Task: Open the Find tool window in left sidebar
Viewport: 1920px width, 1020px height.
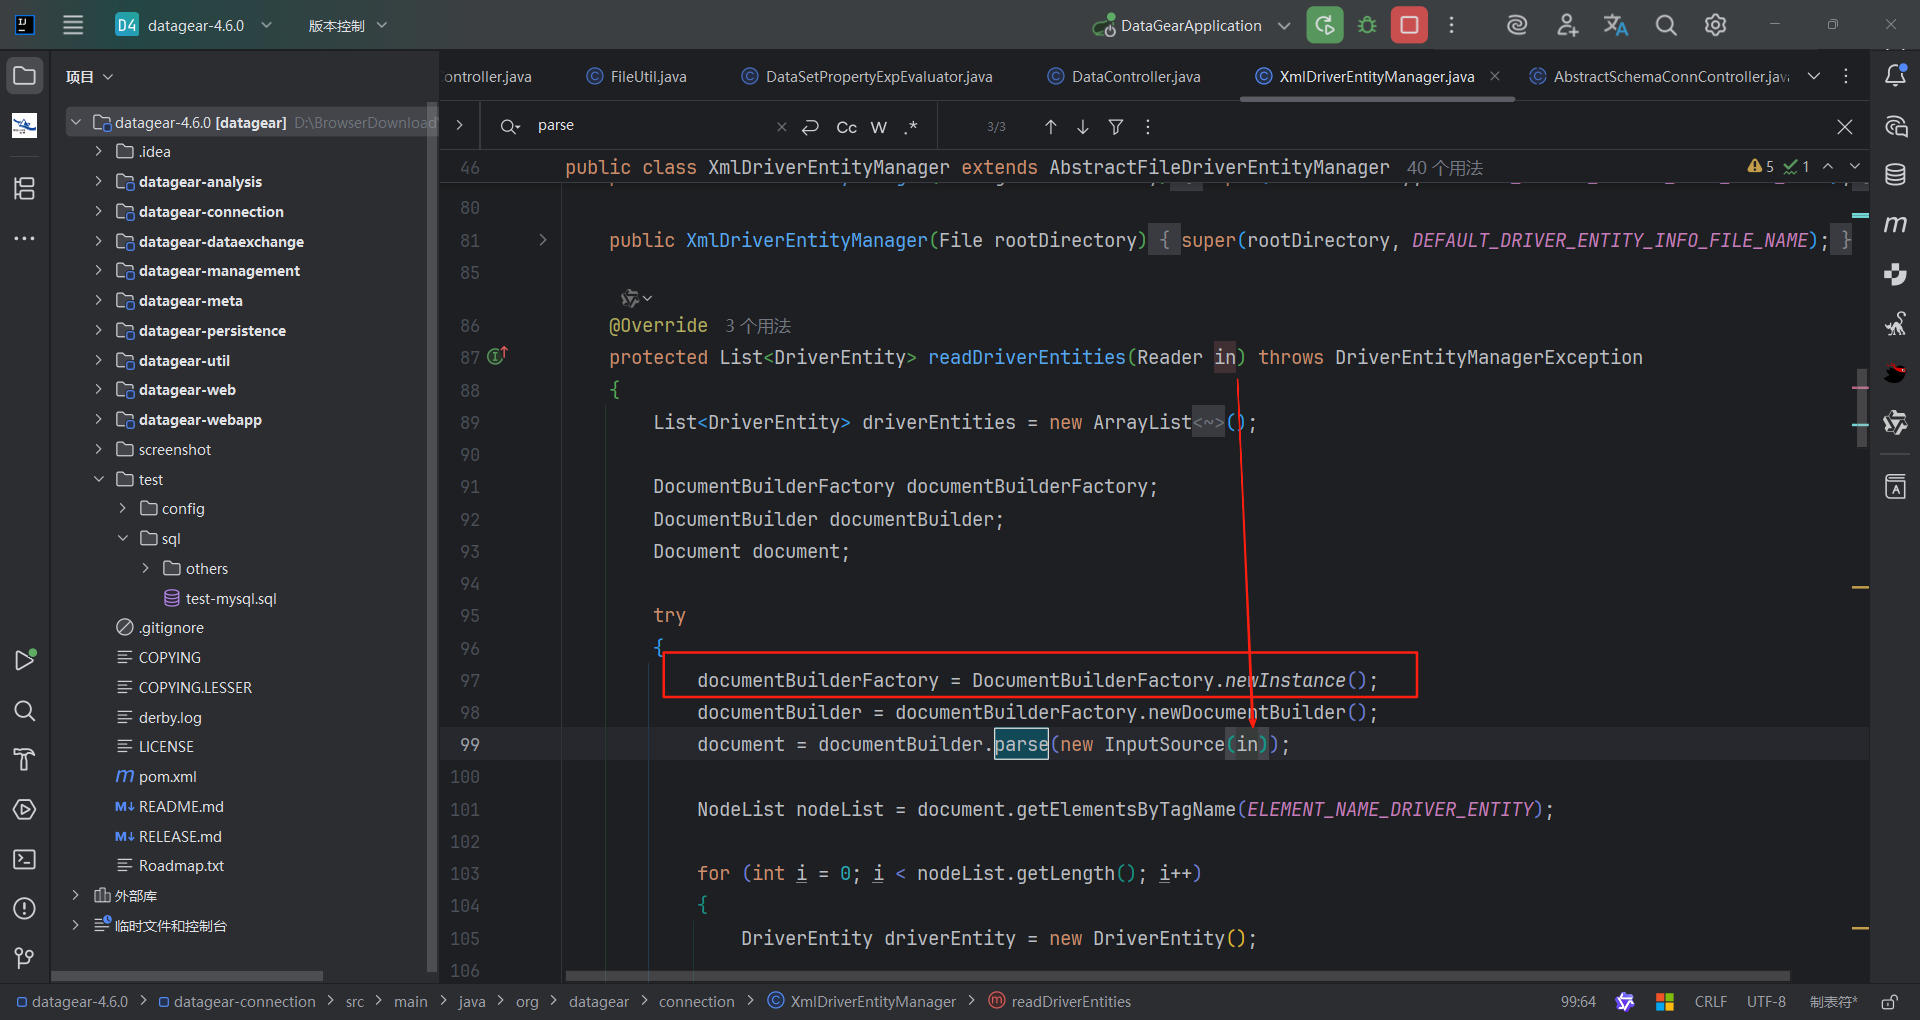Action: (25, 710)
